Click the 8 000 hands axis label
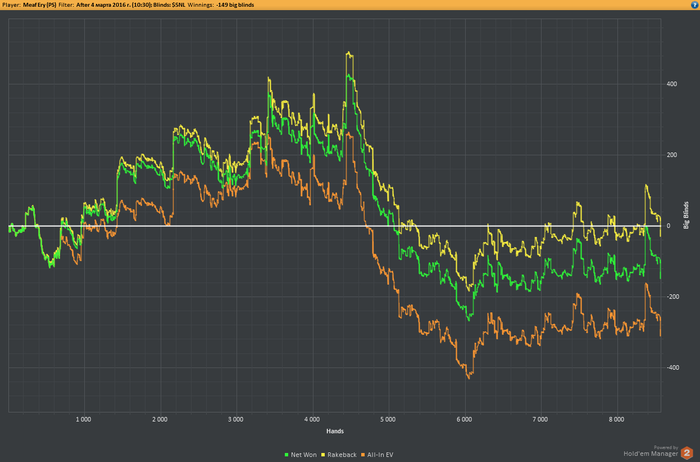This screenshot has width=700, height=462. point(617,420)
